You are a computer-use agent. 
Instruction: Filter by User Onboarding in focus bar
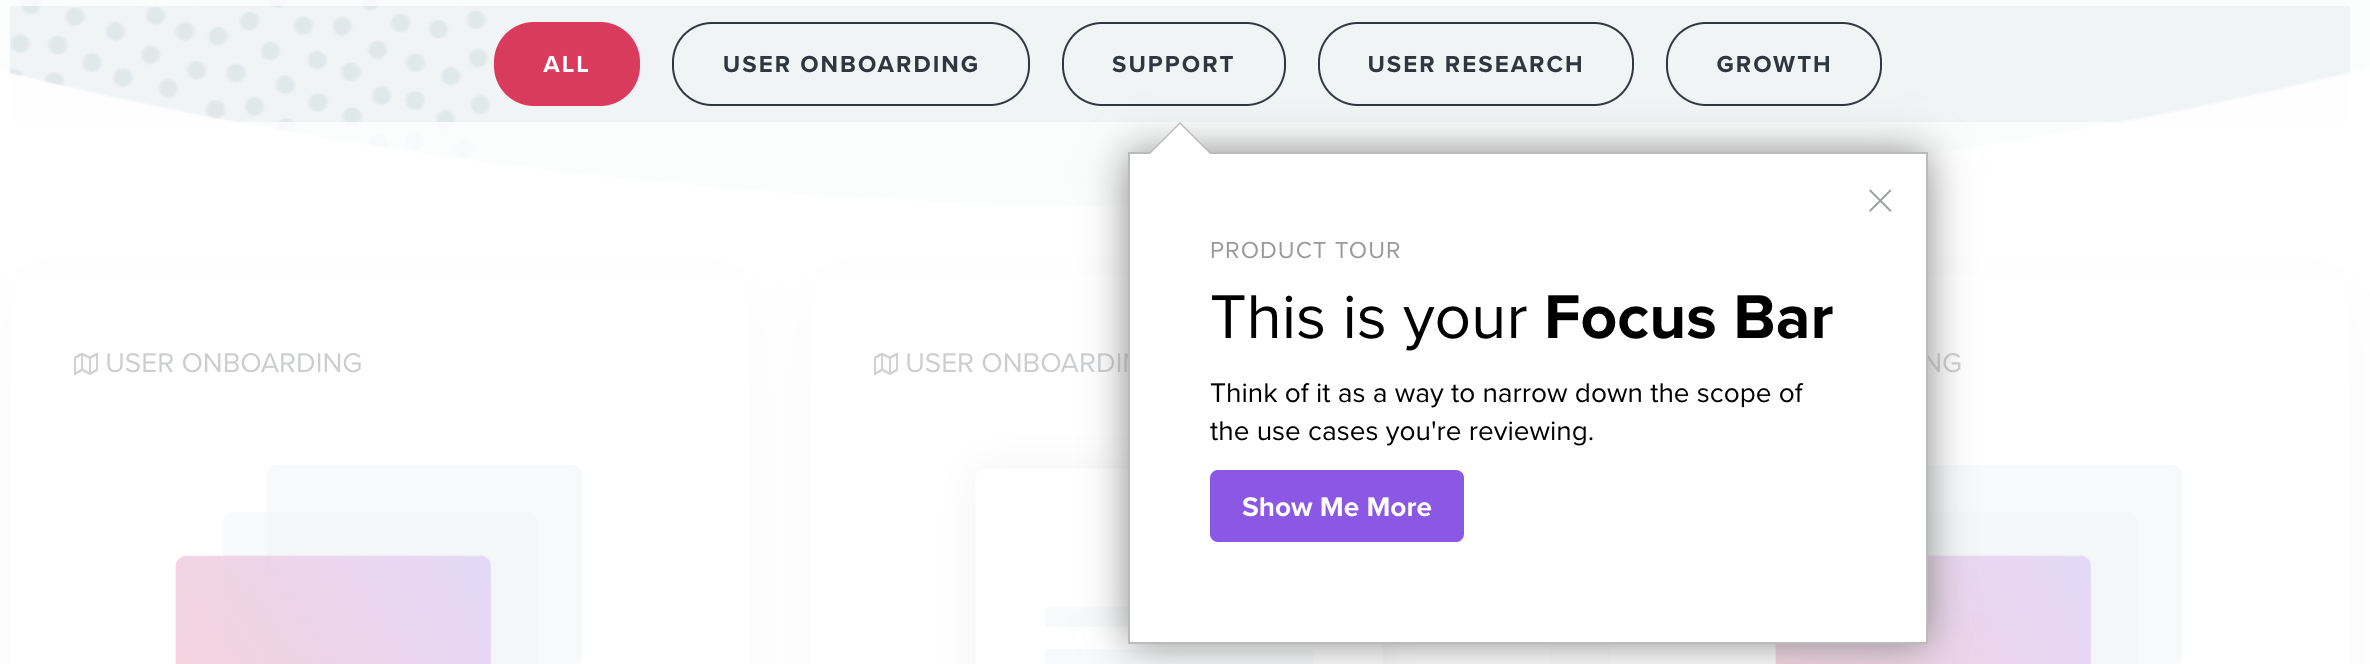[850, 64]
